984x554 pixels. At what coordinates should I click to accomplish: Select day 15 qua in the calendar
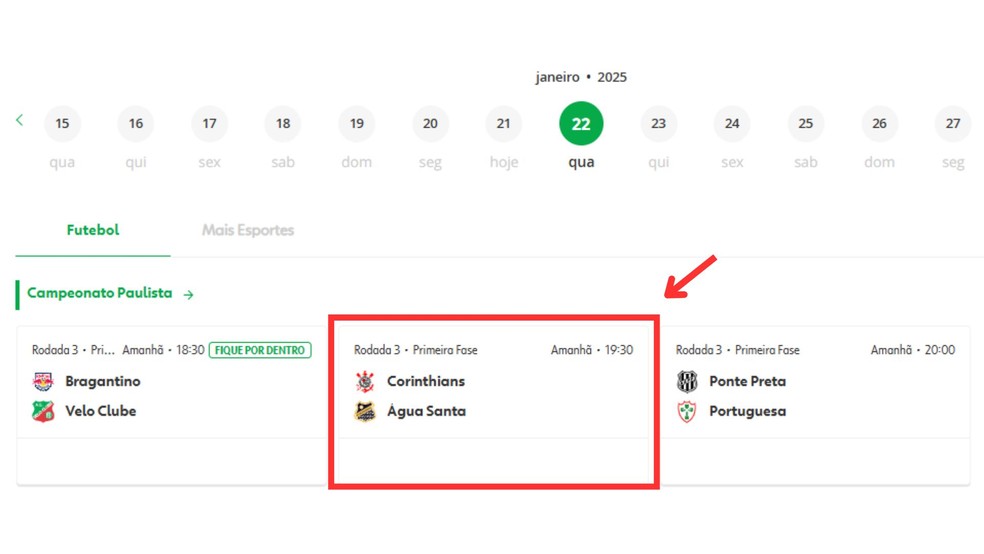coord(62,124)
